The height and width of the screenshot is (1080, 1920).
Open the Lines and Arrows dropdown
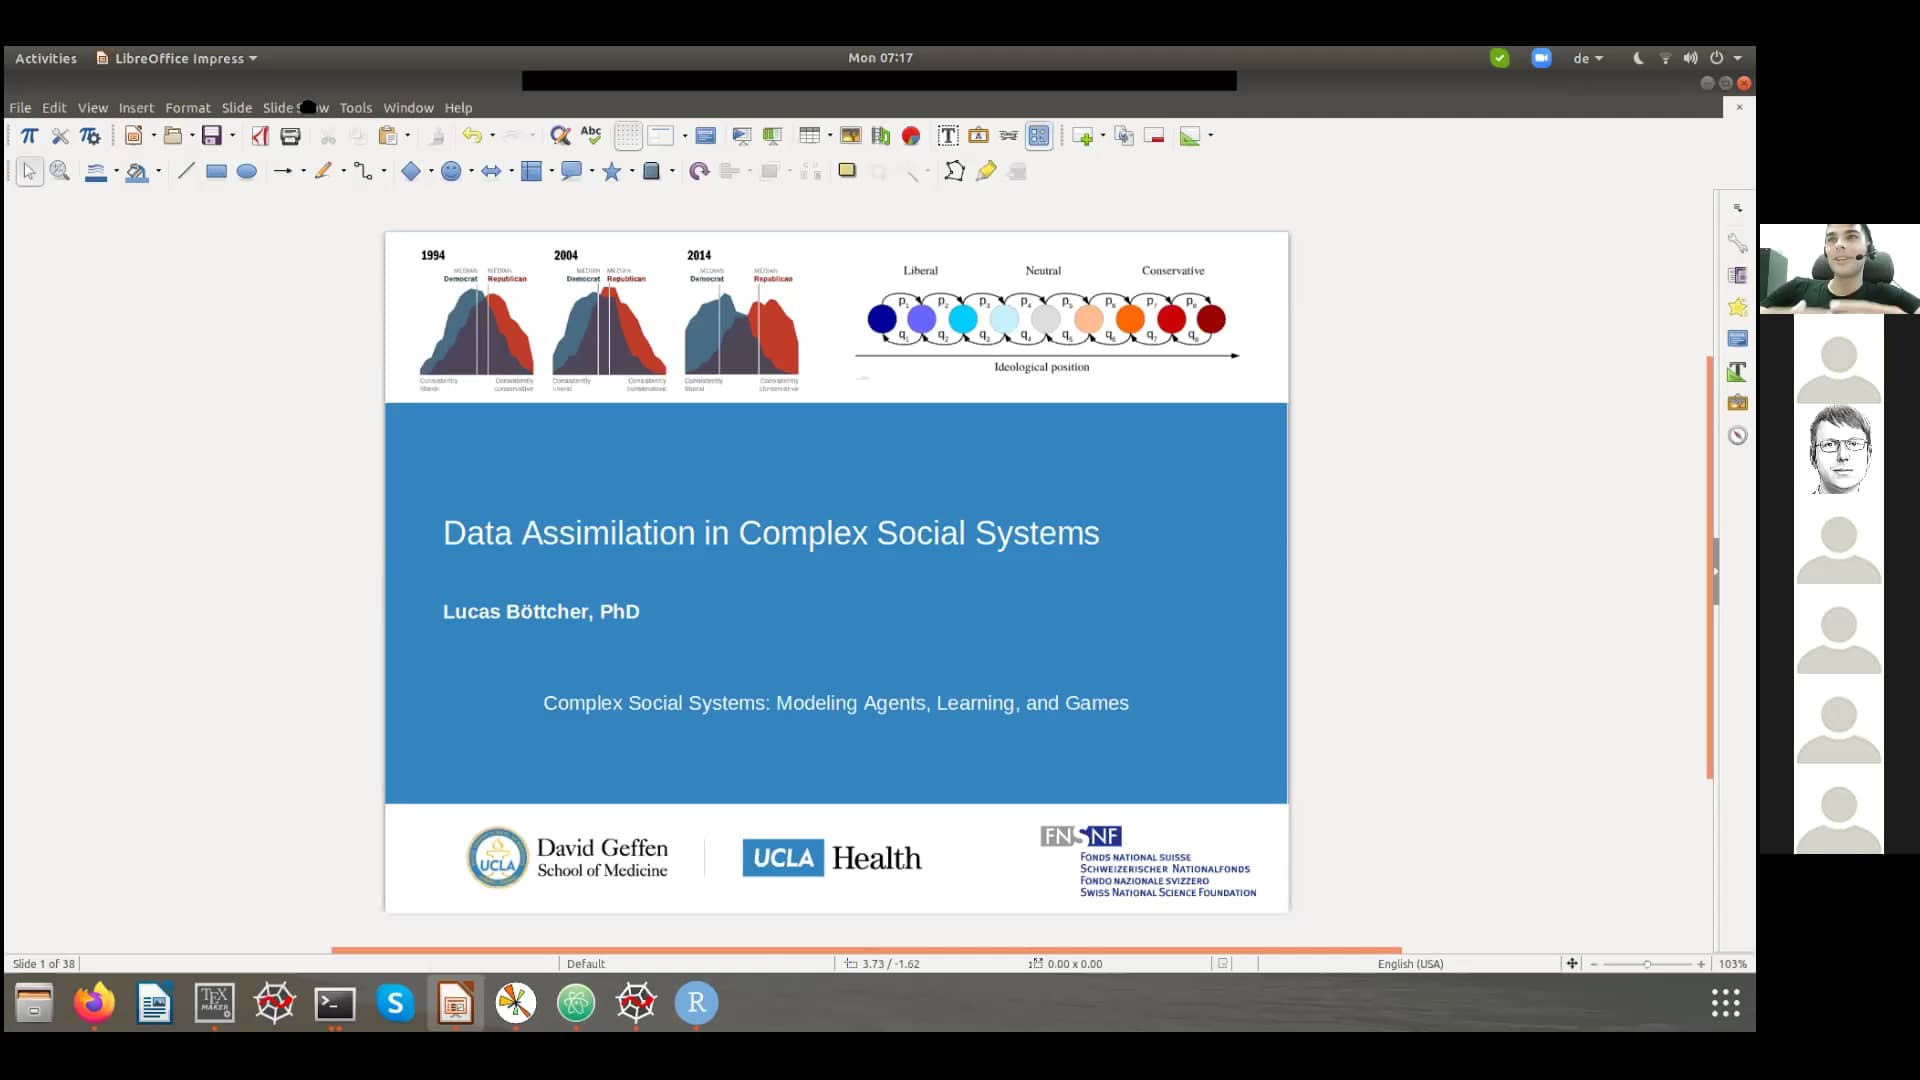pos(304,172)
